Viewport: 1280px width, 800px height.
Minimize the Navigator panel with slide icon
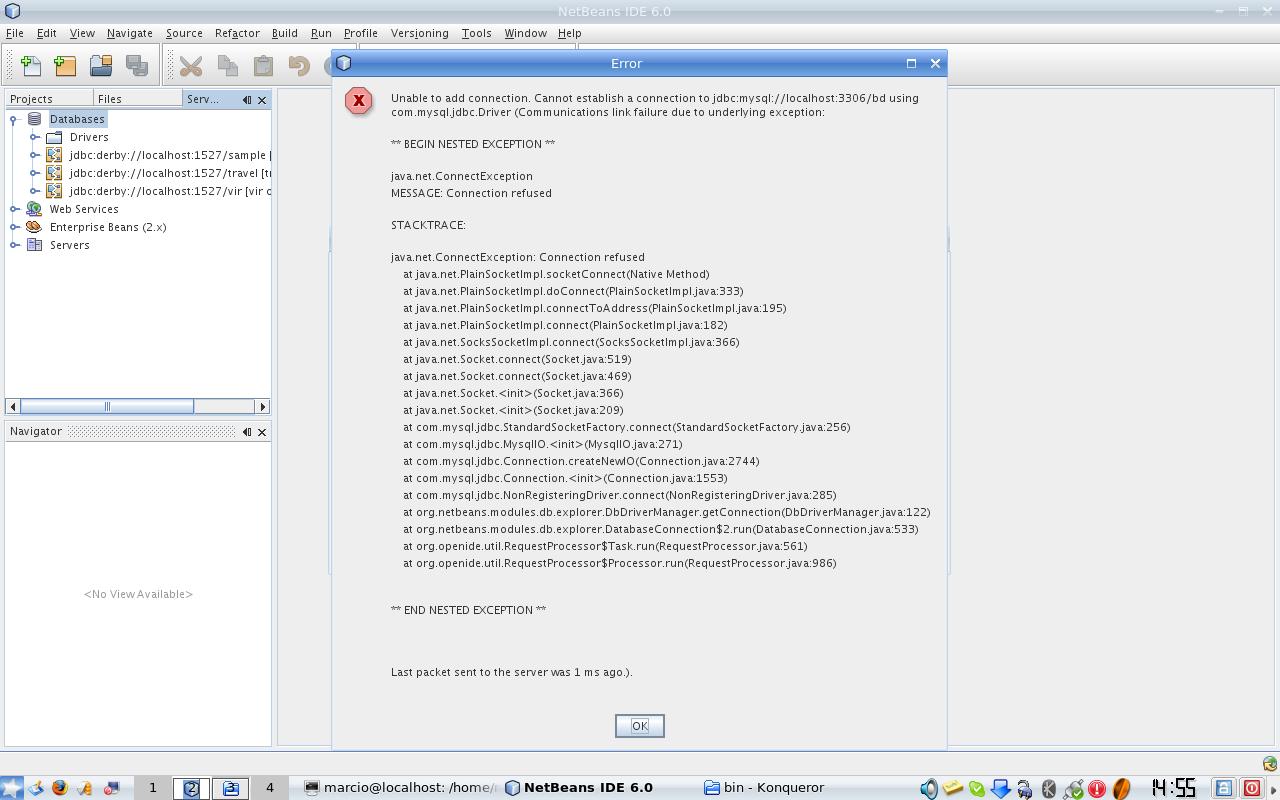[247, 432]
